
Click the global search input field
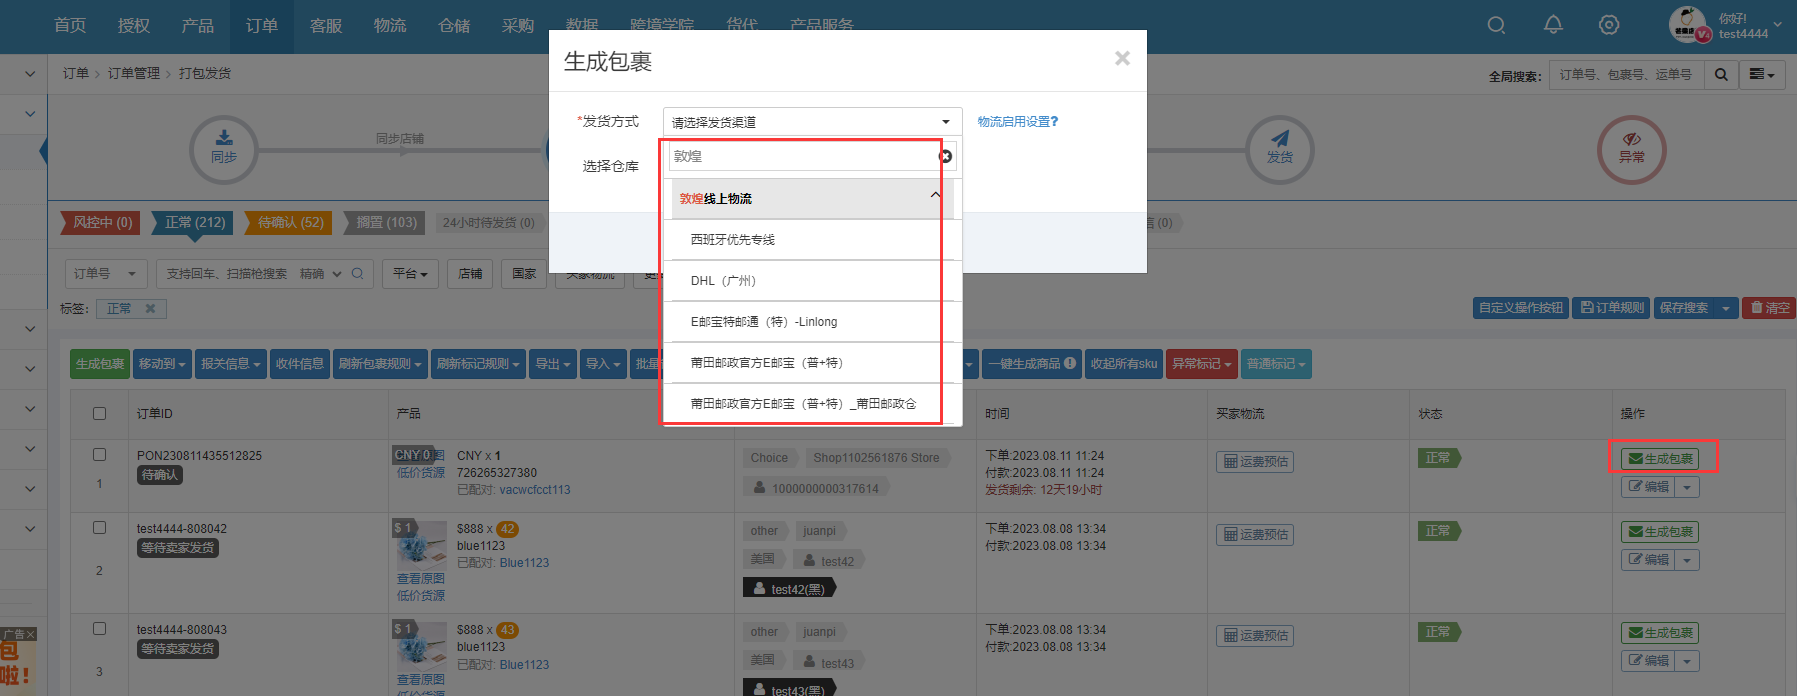[x=1626, y=75]
